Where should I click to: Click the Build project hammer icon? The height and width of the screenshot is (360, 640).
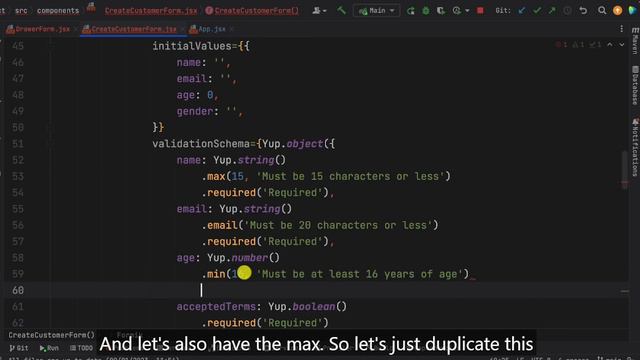341,10
